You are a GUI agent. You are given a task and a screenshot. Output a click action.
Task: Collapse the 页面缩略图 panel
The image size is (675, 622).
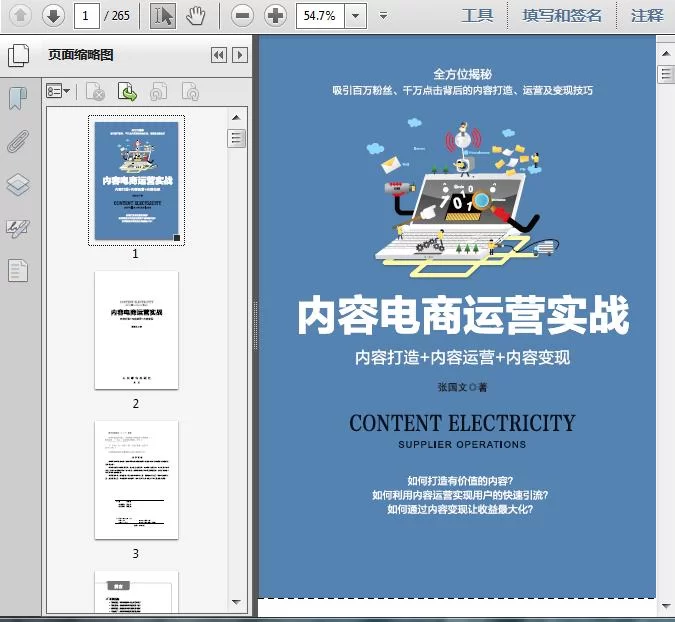[217, 56]
